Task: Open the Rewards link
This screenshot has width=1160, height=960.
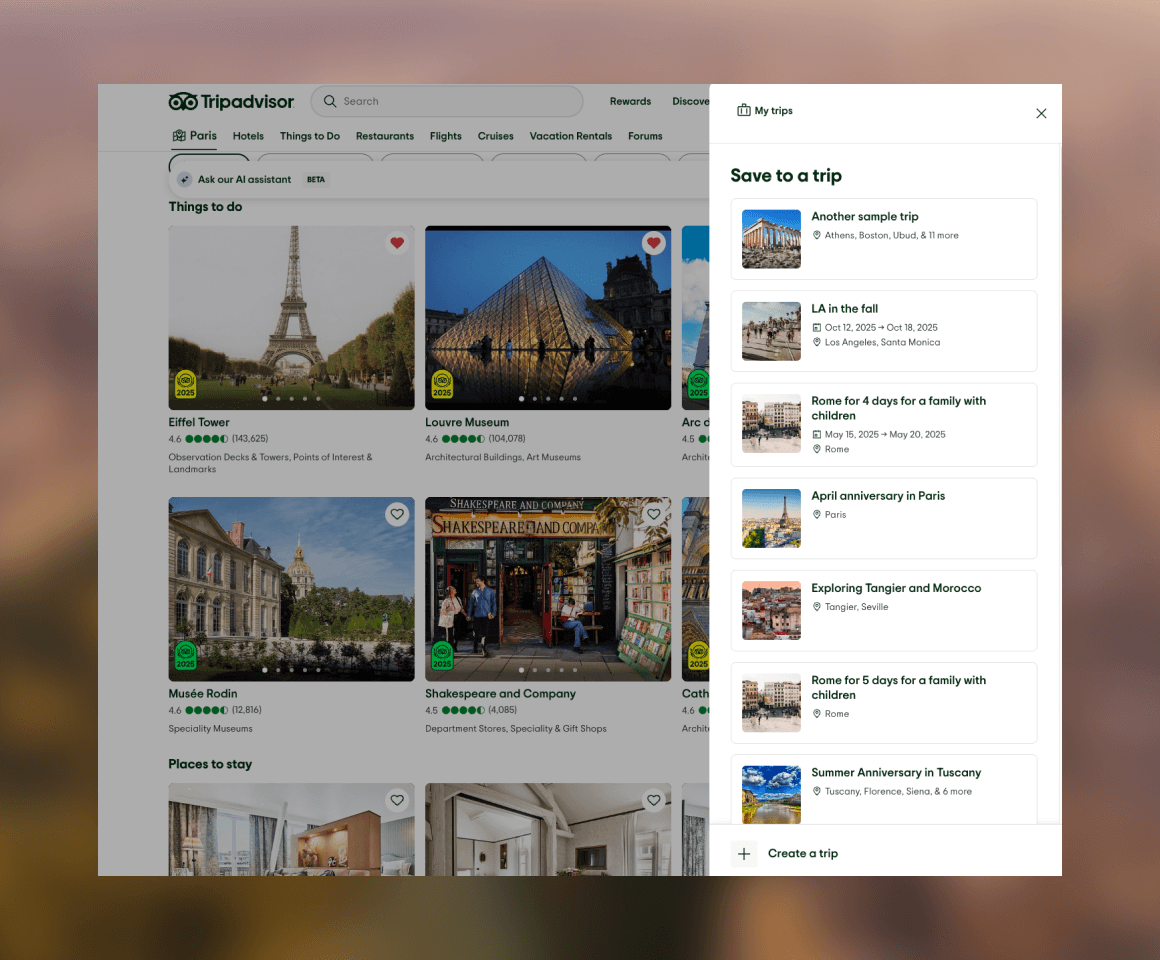Action: click(630, 101)
